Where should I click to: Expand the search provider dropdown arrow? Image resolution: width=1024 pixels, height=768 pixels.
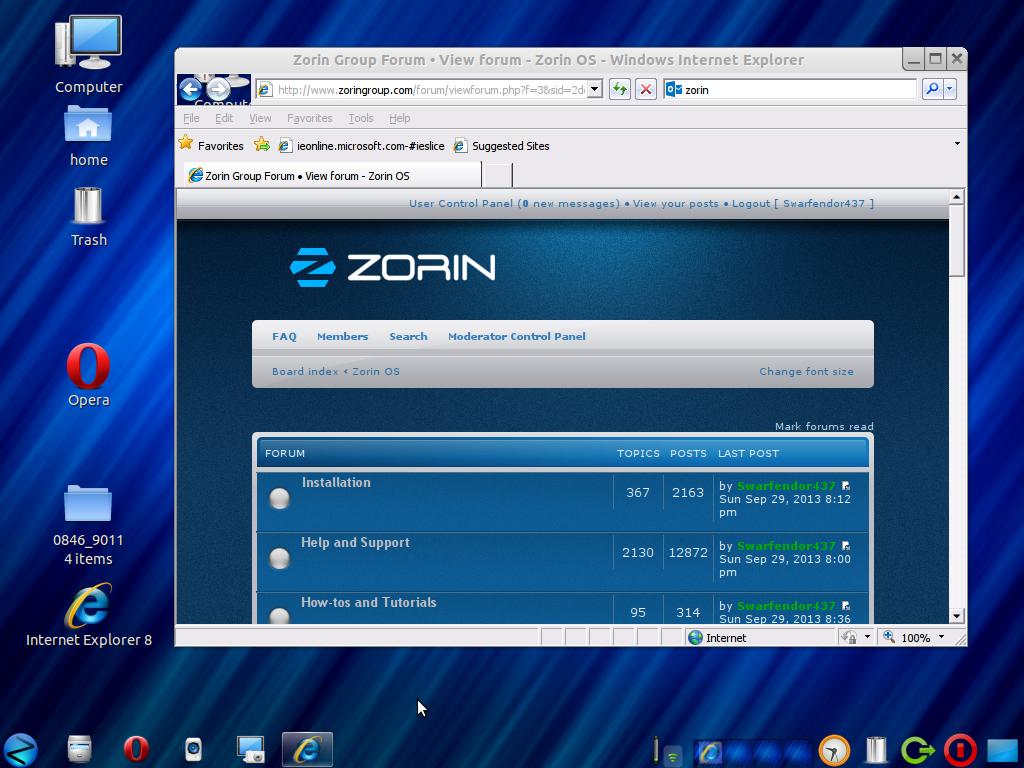pos(949,89)
